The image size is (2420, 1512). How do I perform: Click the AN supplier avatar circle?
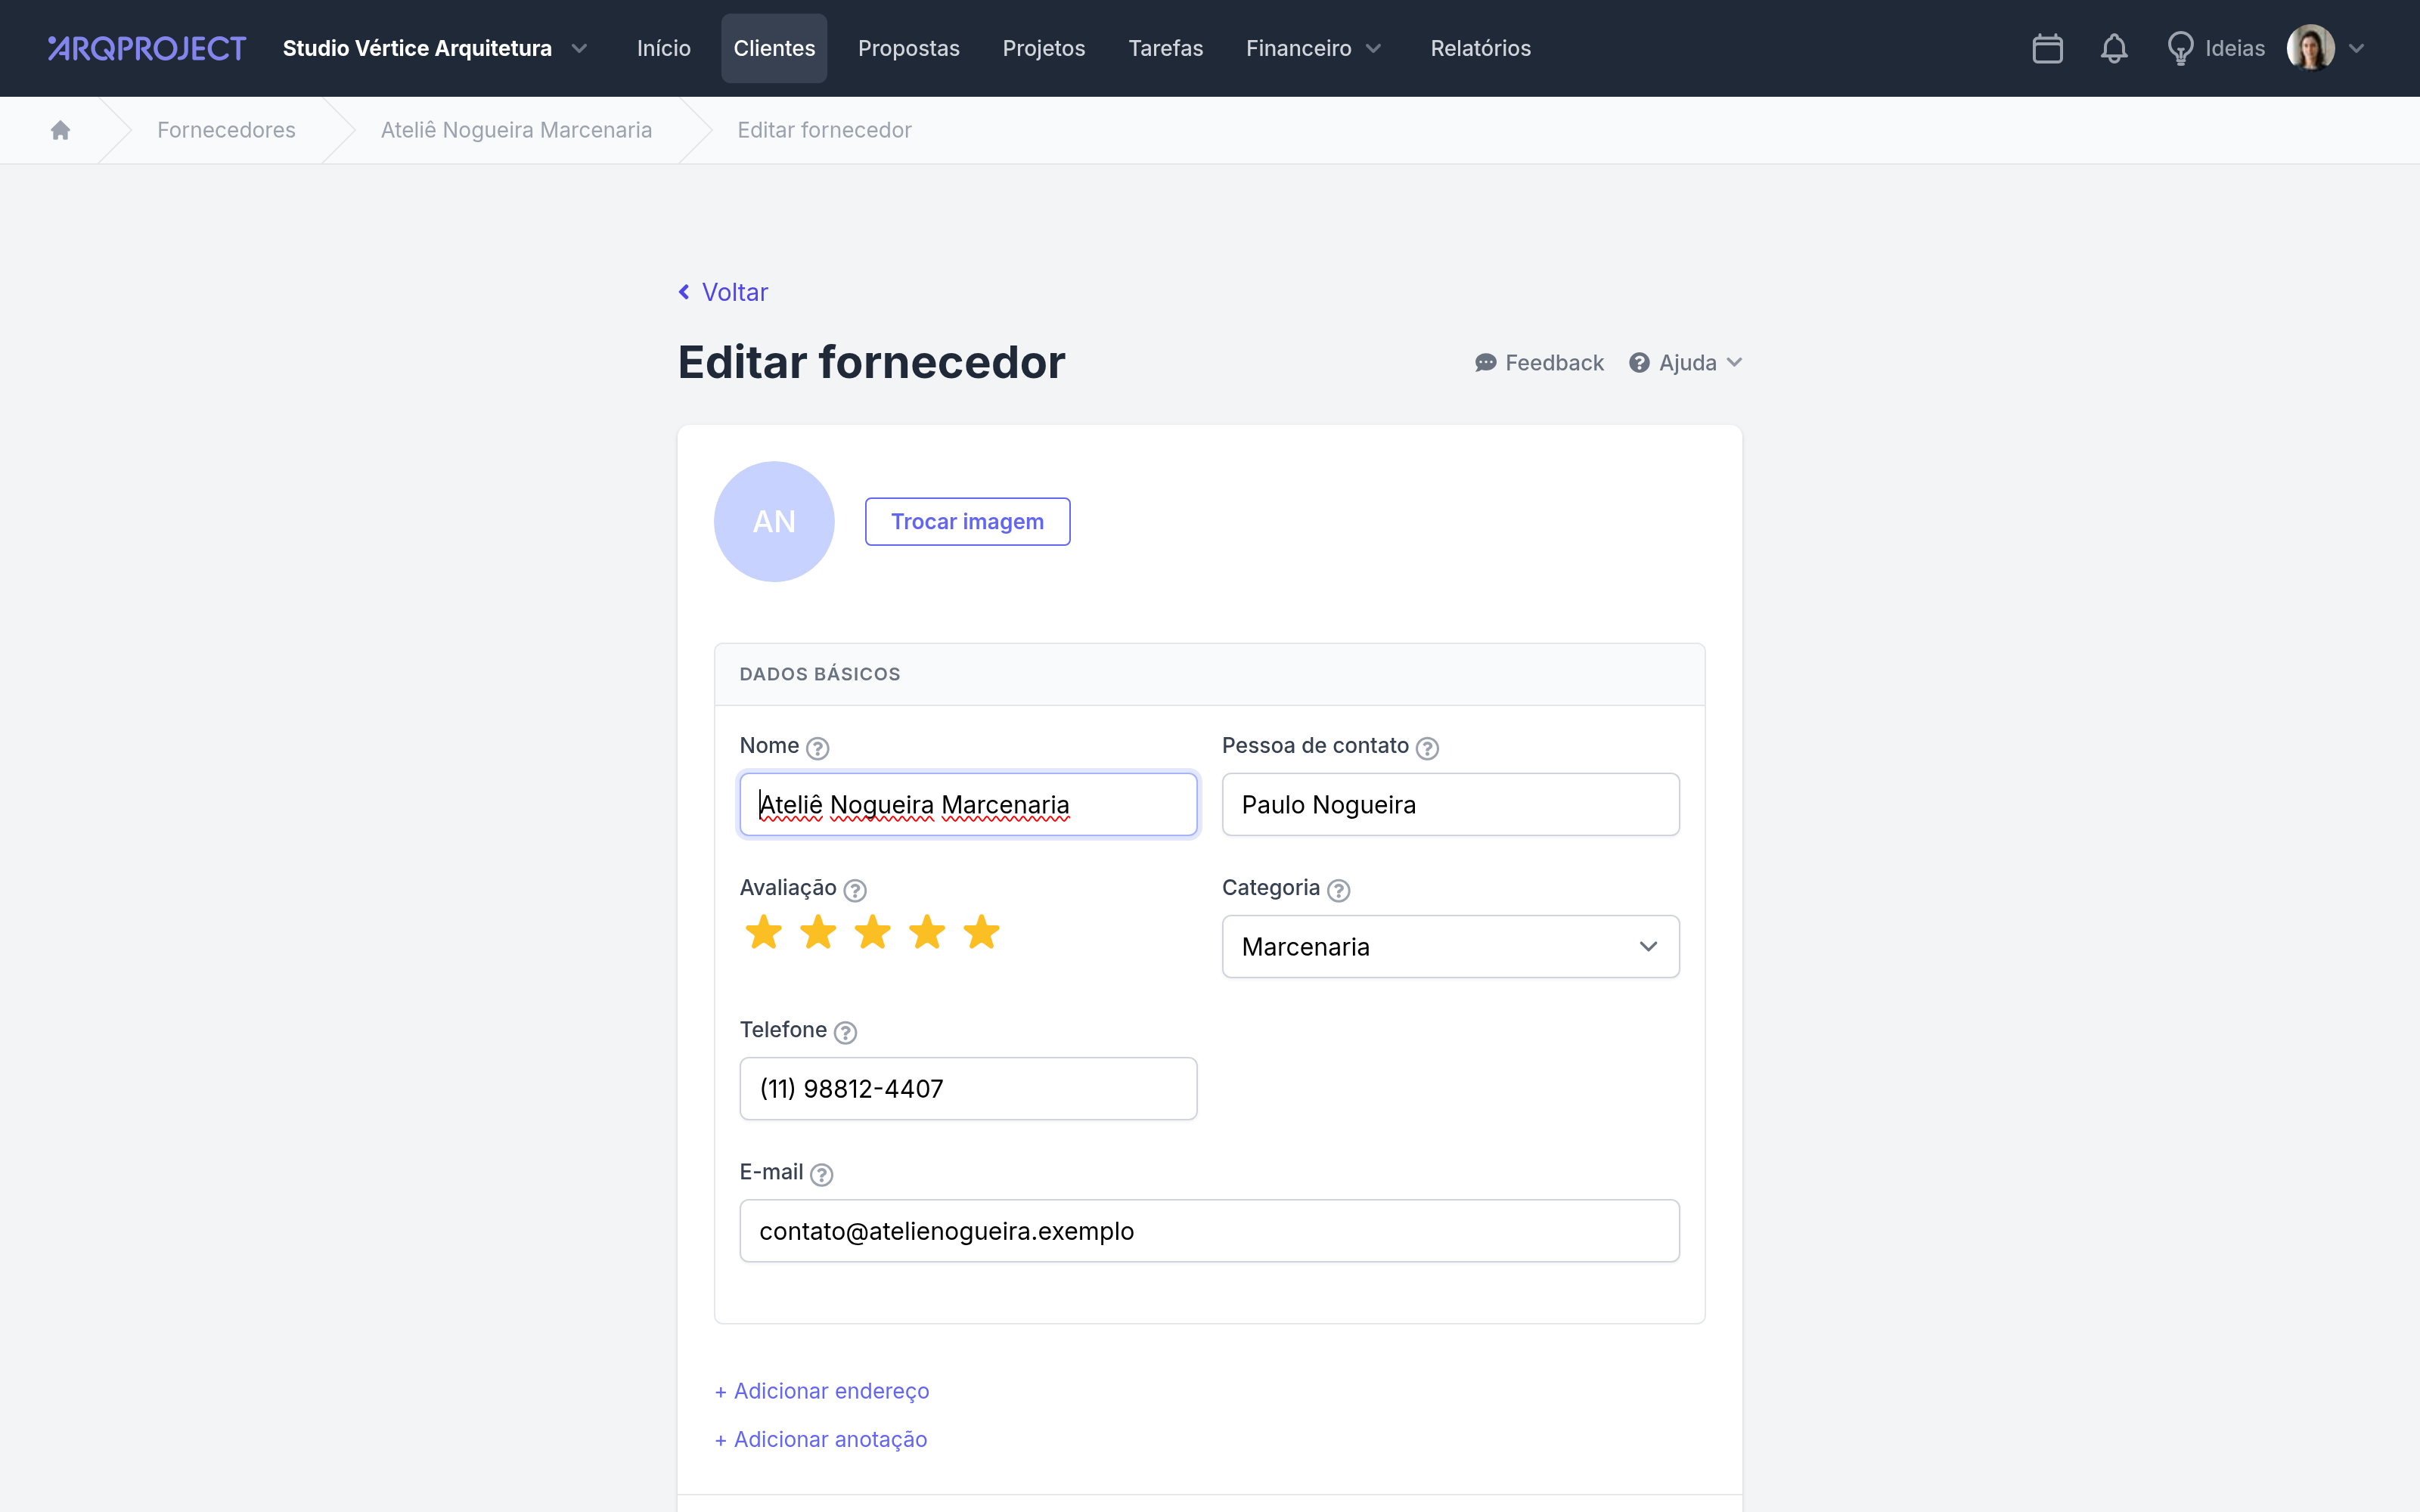click(x=774, y=521)
